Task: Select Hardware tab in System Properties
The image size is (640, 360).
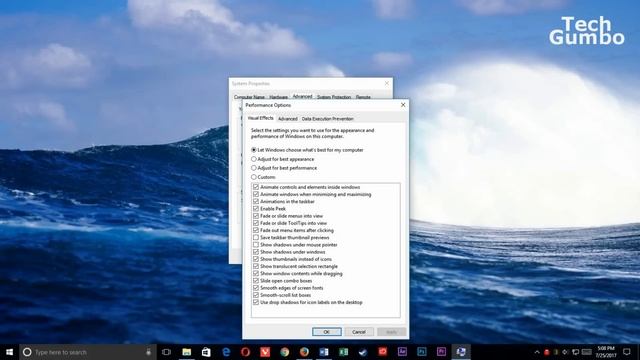Action: pos(278,97)
